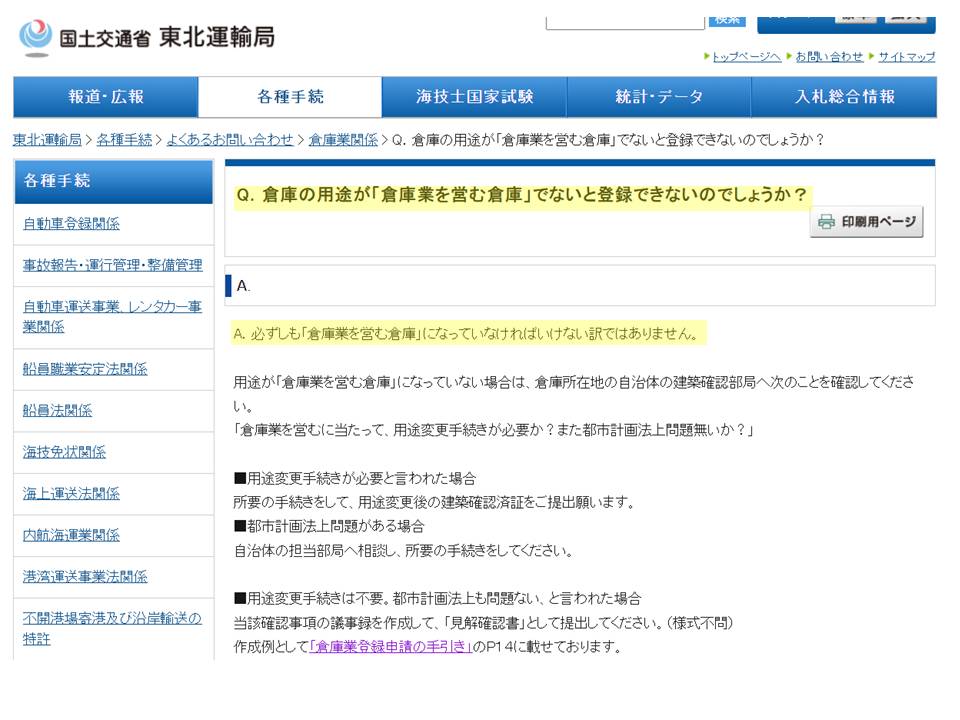
Task: Switch to 海技士国家試験 tab
Action: 474,97
